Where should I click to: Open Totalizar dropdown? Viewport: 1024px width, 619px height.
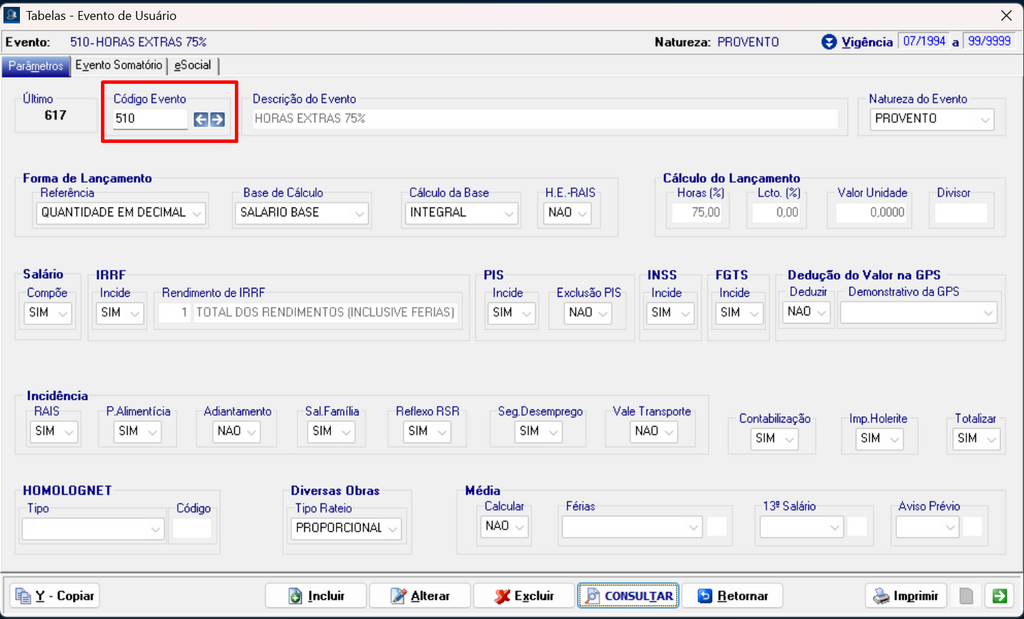point(976,439)
